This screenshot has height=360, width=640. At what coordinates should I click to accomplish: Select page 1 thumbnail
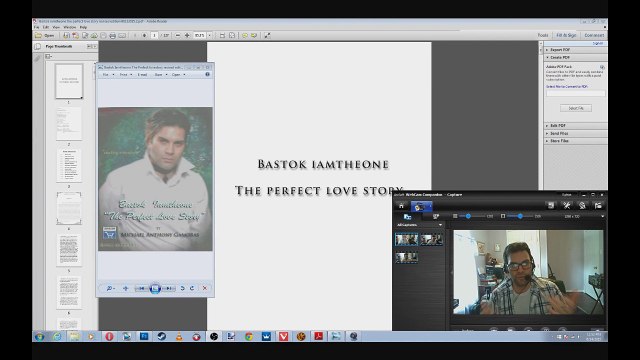[69, 81]
